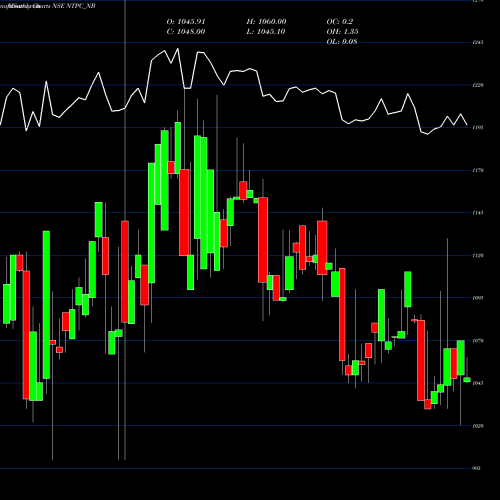Click the 1095 price axis label
Image resolution: width=500 pixels, height=500 pixels.
(x=478, y=298)
